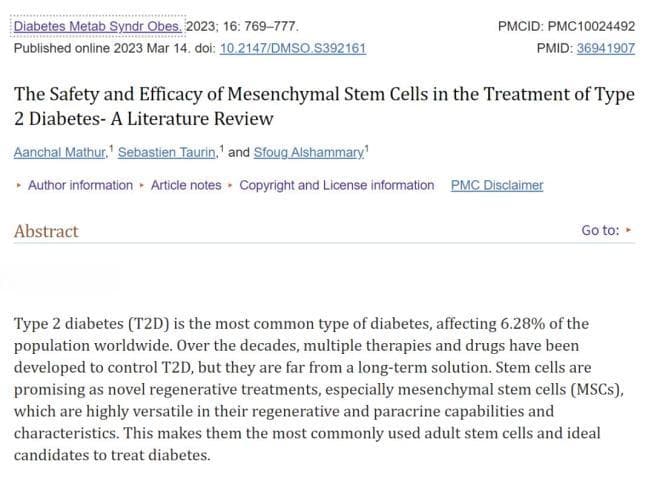Click the abstract paragraph about Type 2 diabetes
654x480 pixels.
319,389
